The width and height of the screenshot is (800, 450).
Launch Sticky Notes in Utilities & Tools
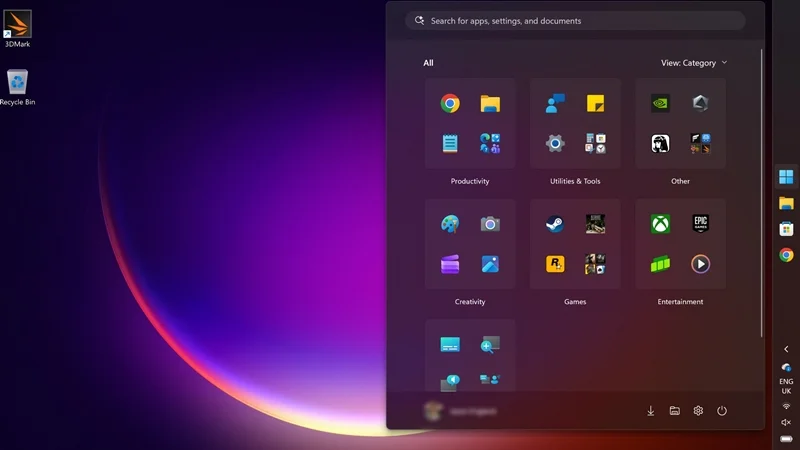[595, 104]
